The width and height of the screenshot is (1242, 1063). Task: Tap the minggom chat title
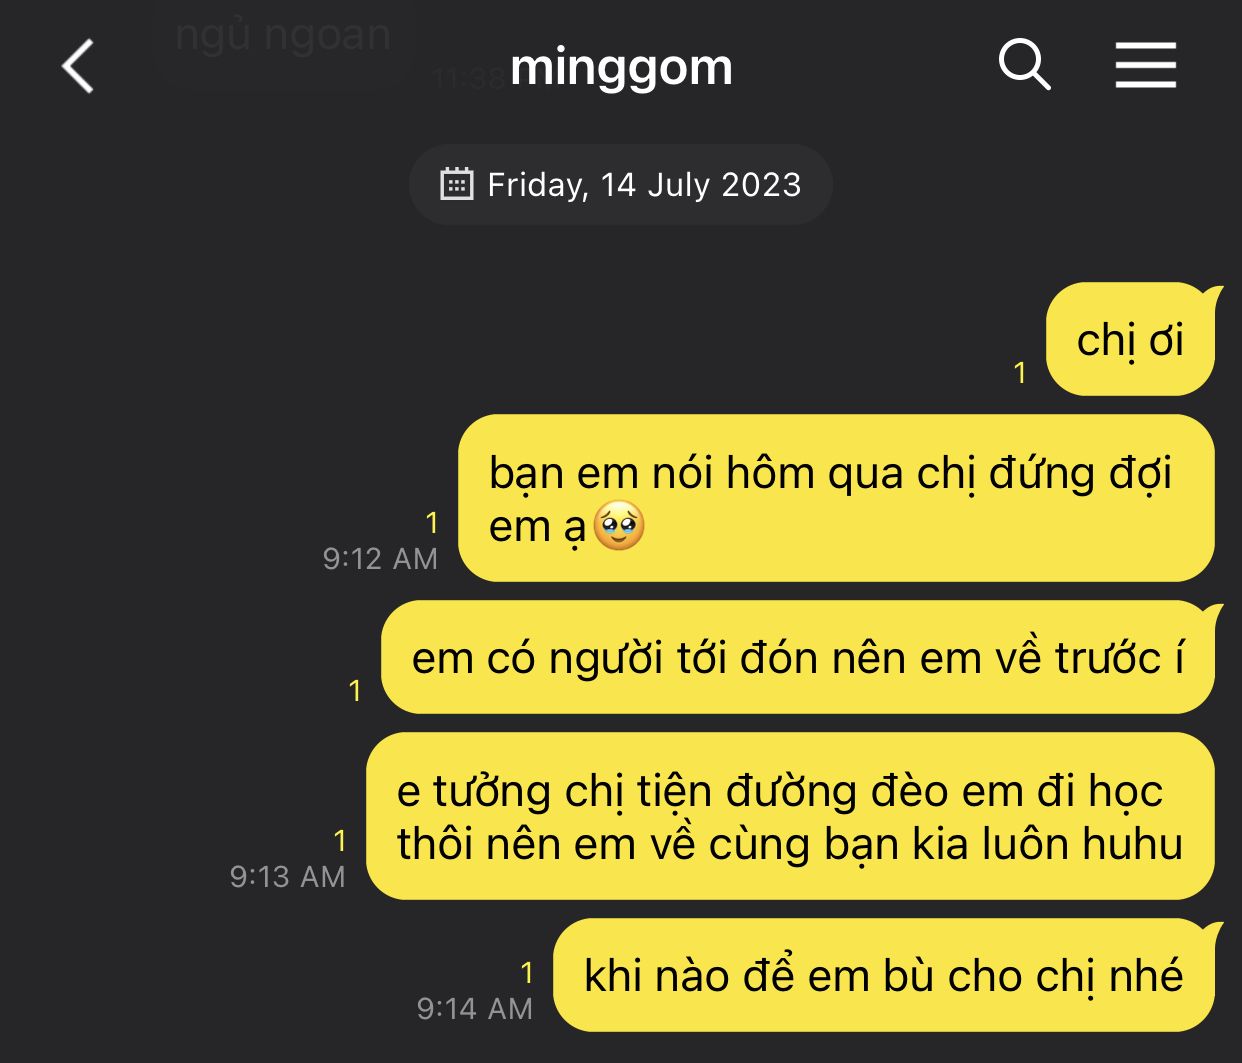(x=621, y=67)
